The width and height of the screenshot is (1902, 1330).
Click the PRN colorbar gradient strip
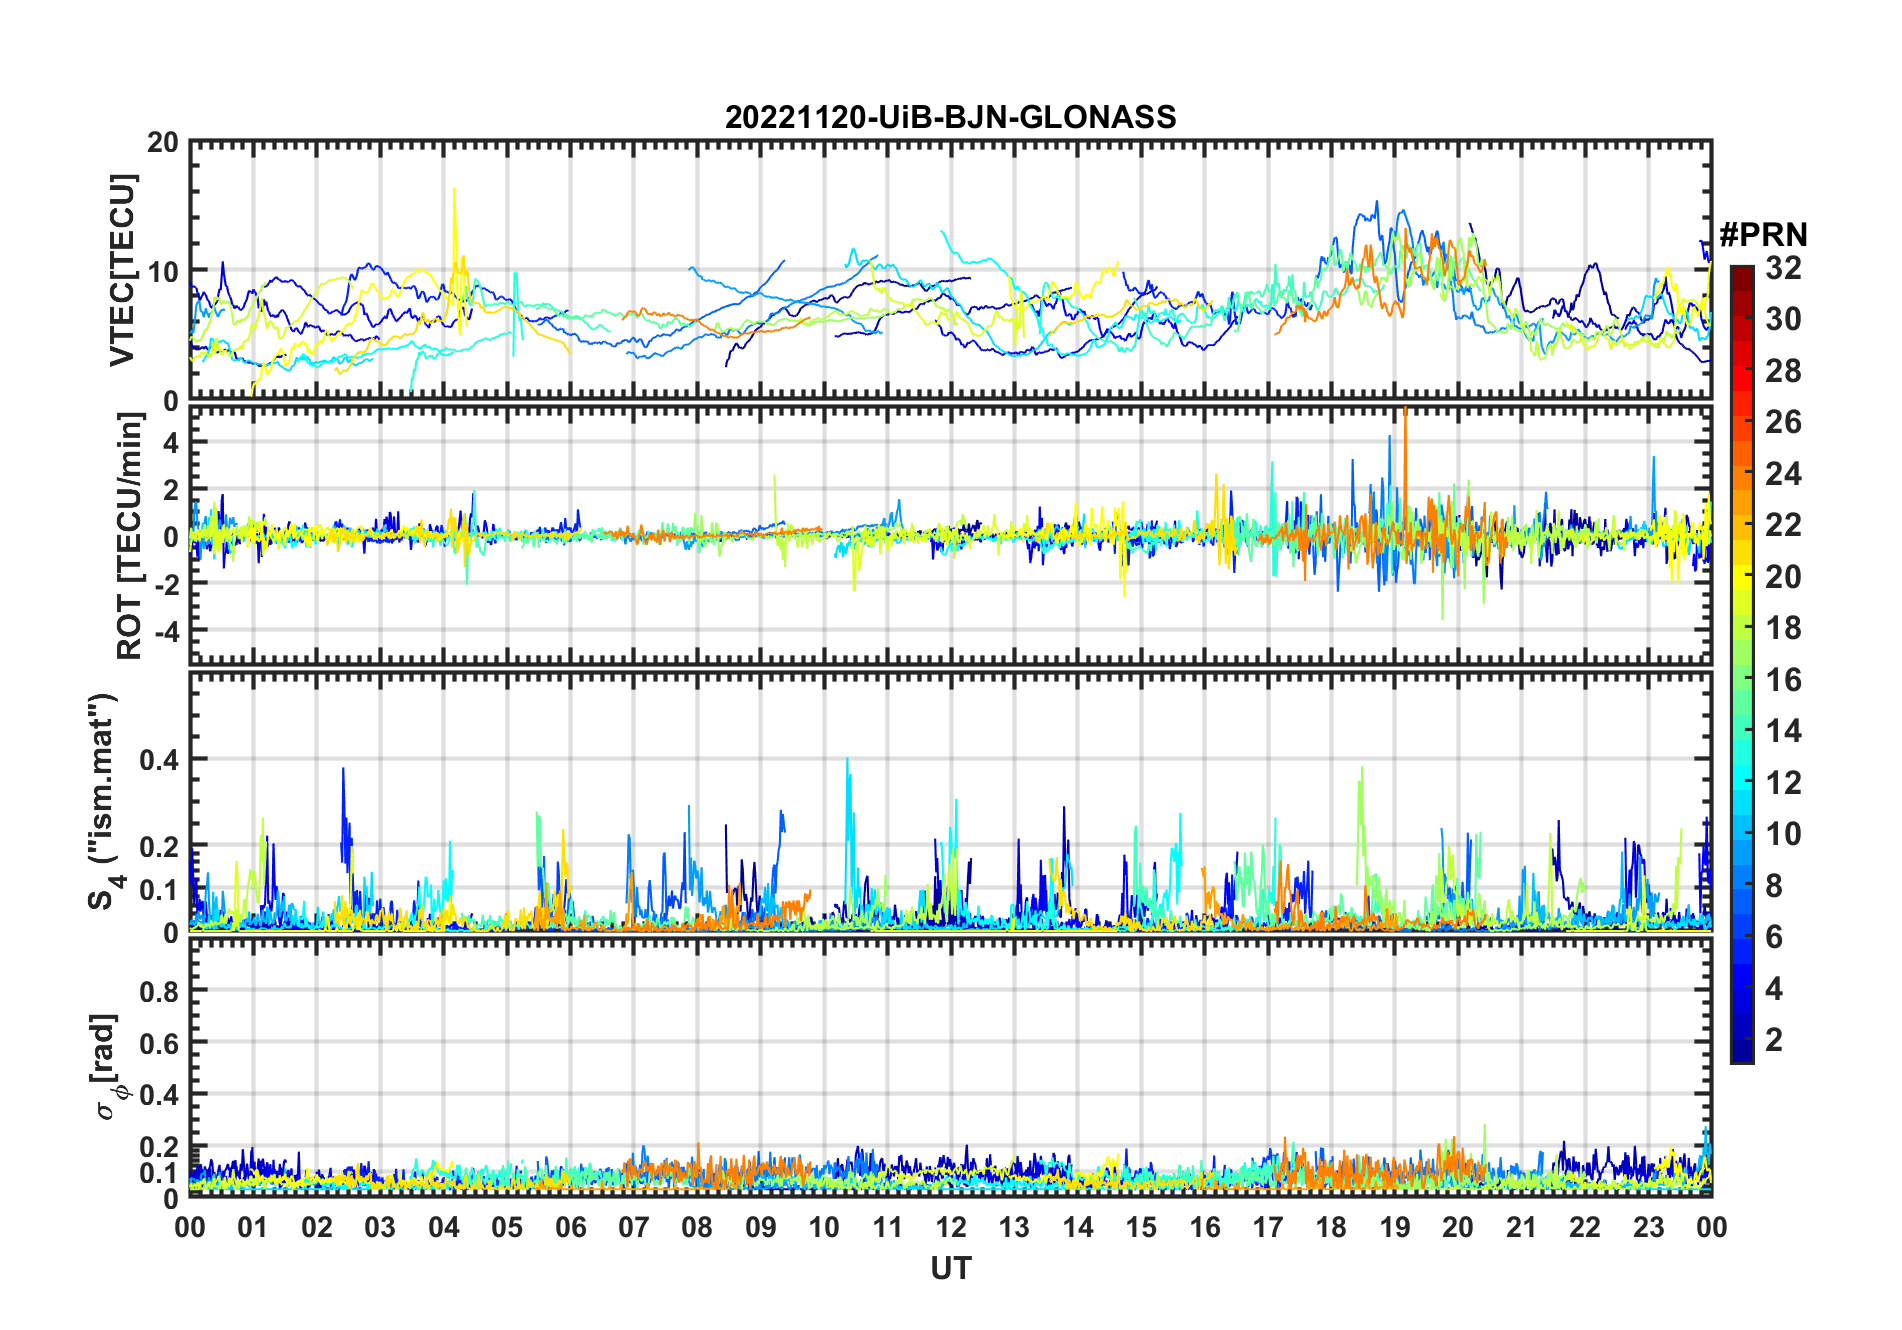[x=1742, y=664]
